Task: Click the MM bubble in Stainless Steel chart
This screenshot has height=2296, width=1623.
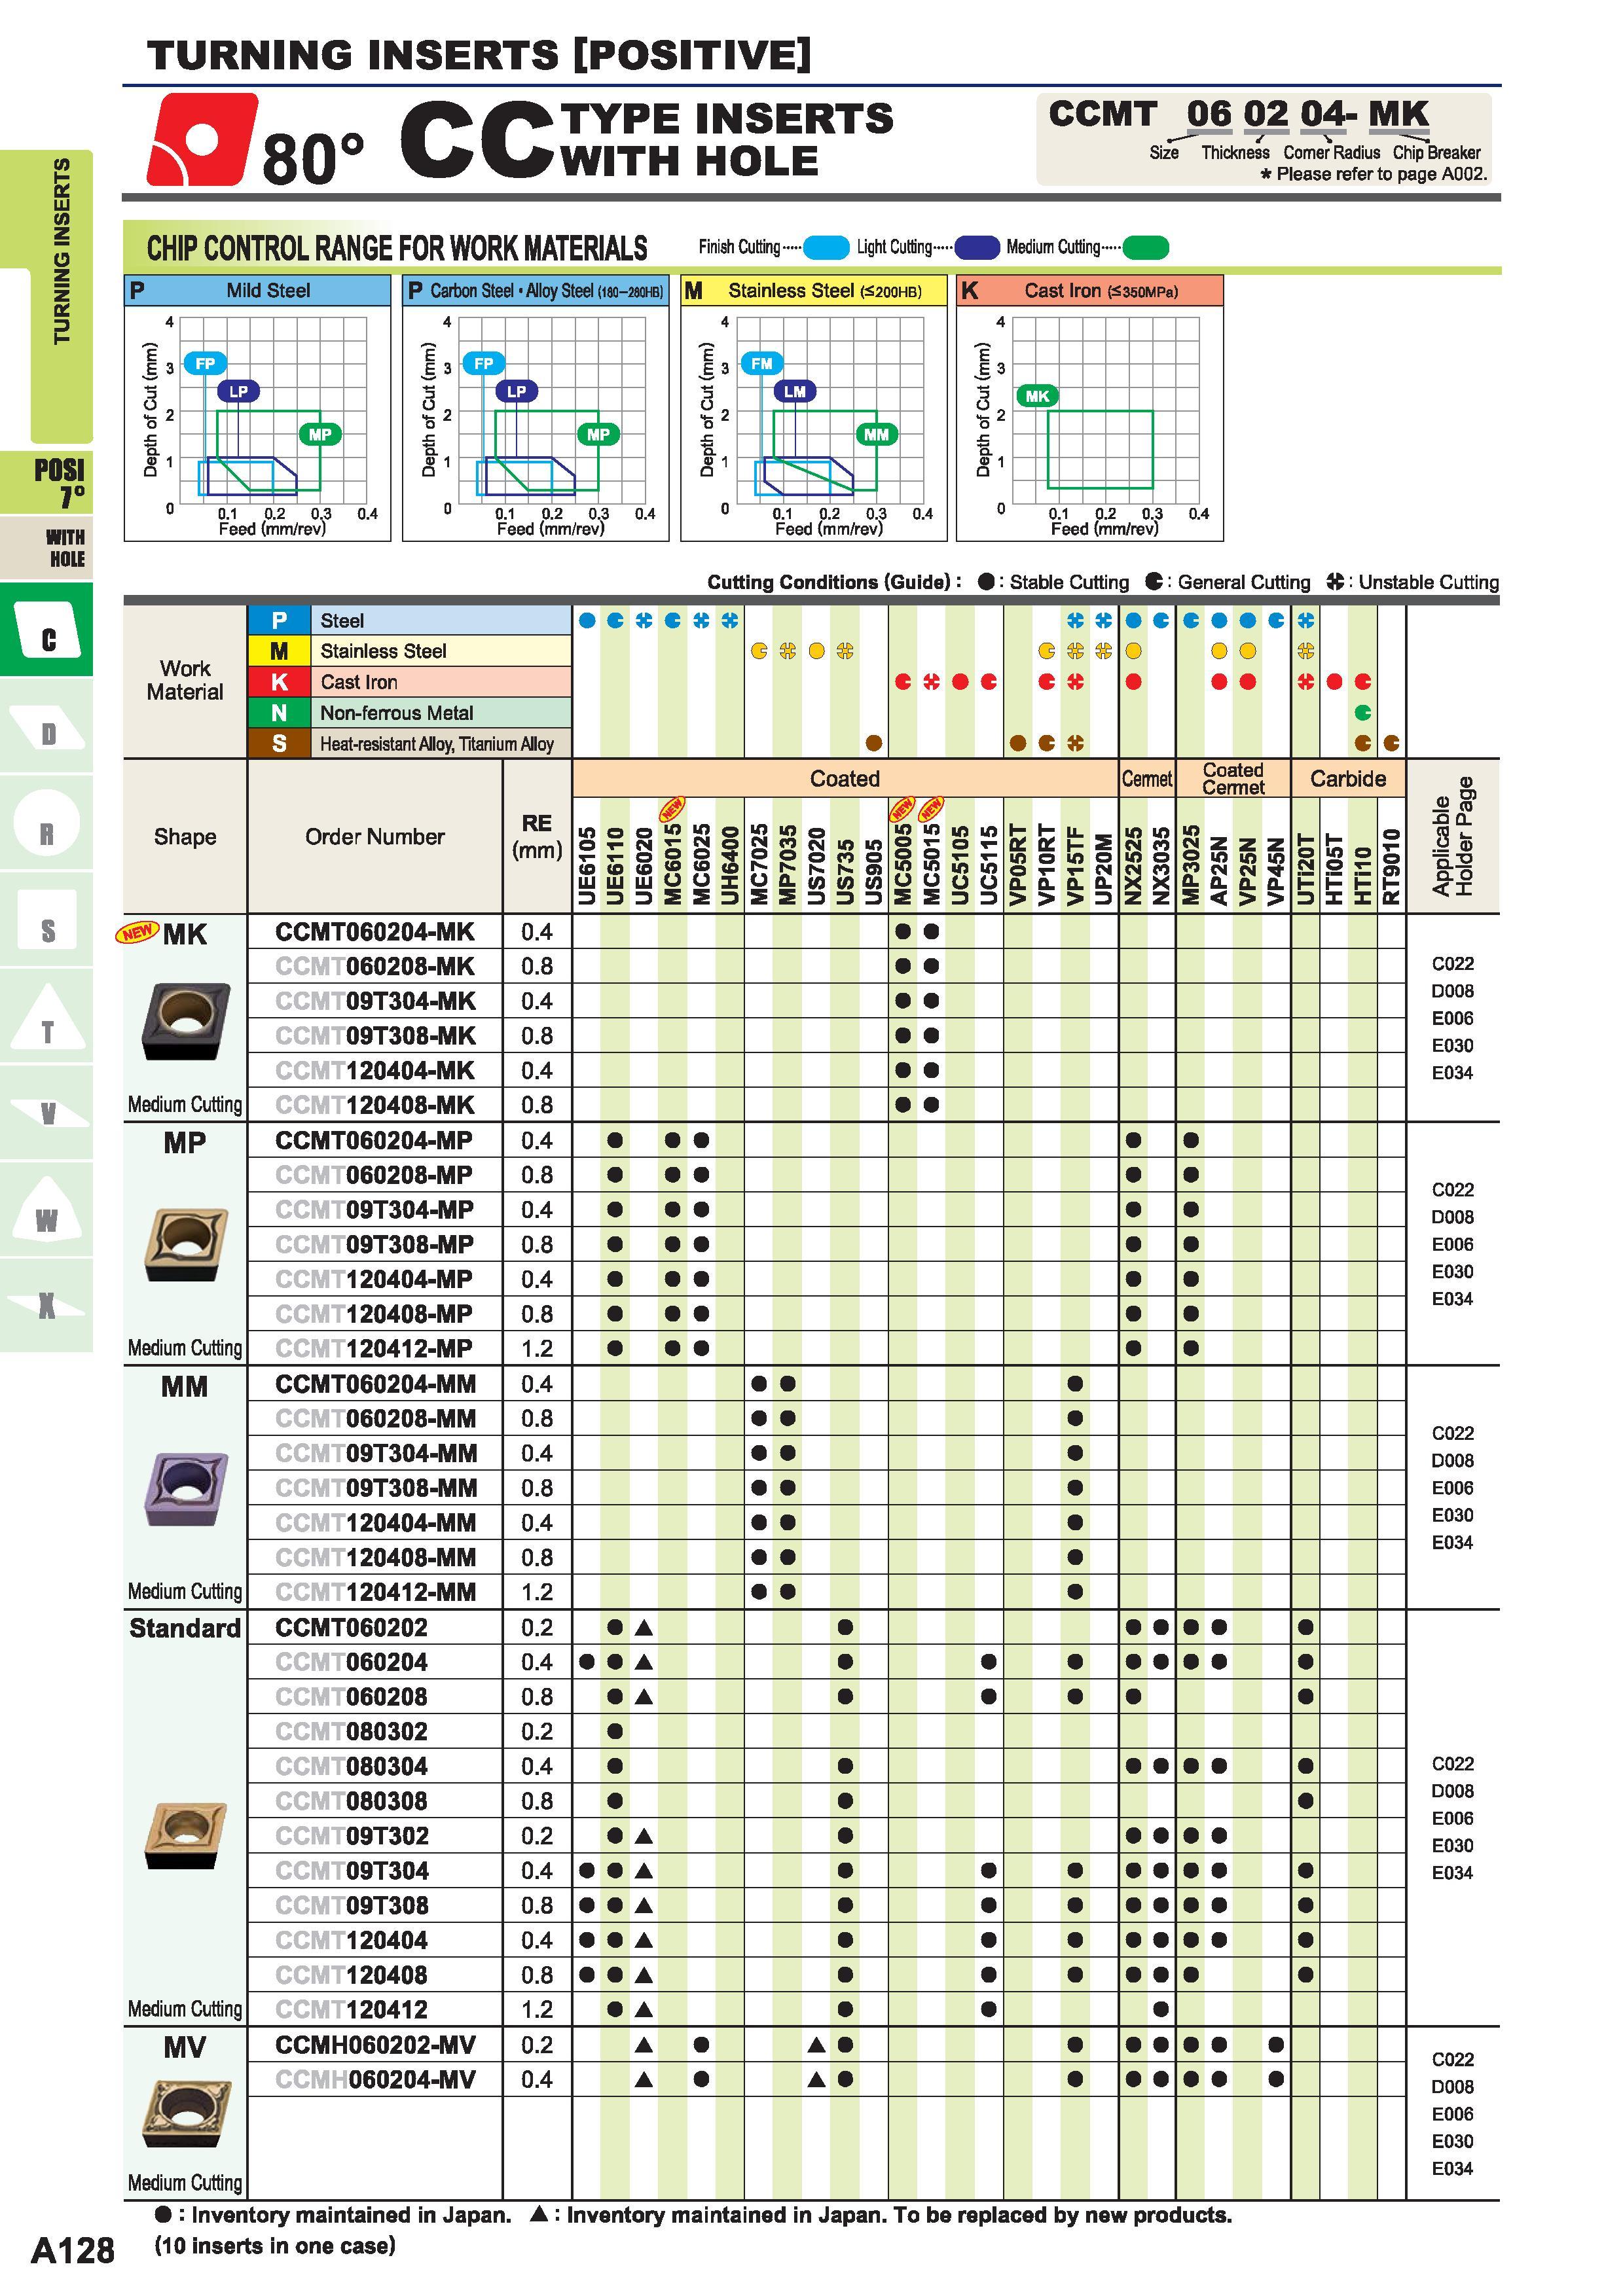Action: tap(876, 434)
